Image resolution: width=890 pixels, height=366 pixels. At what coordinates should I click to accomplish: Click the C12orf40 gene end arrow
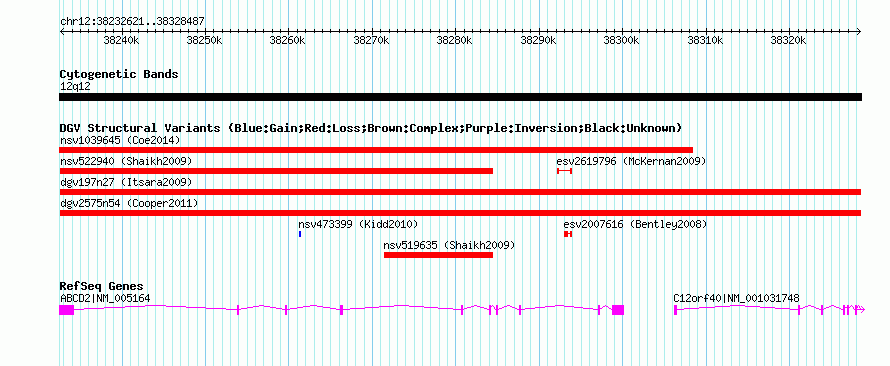[x=860, y=309]
